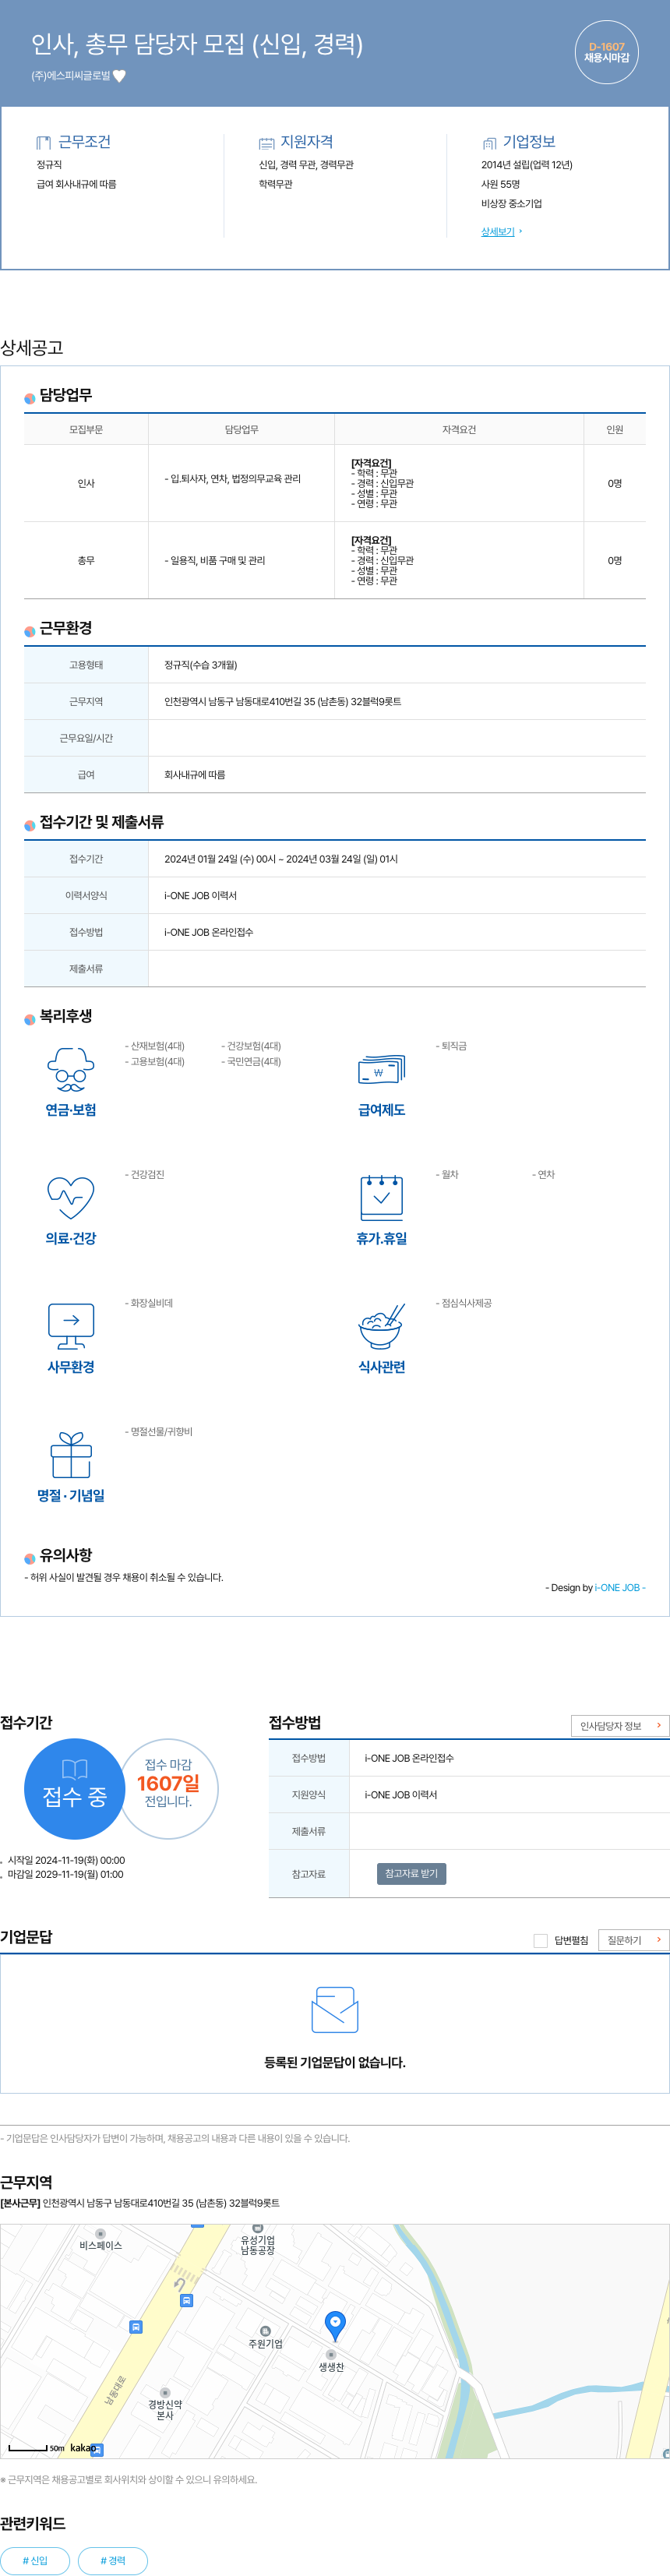Click the 총무 row in 모집부문 column
Screen dimensions: 670x2576
tap(86, 561)
